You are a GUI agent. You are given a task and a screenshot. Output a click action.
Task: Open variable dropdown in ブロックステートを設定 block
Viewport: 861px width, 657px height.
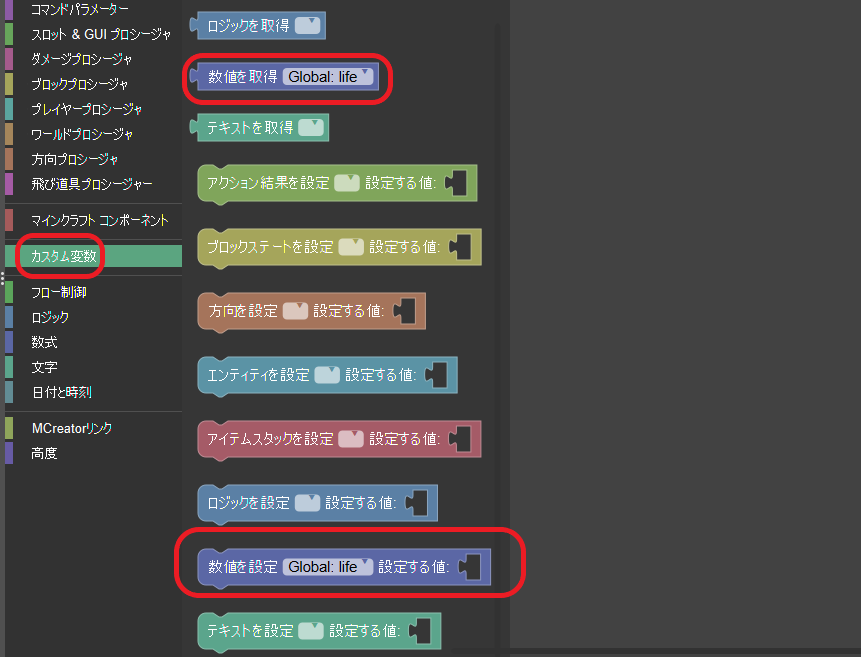tap(351, 247)
